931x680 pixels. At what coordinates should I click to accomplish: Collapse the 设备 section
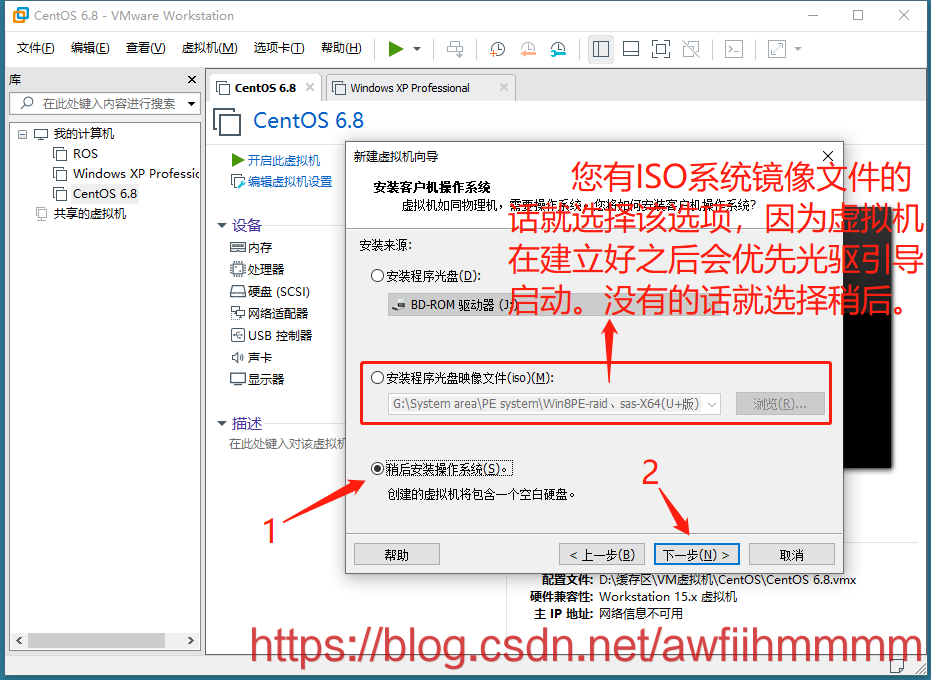pos(222,226)
